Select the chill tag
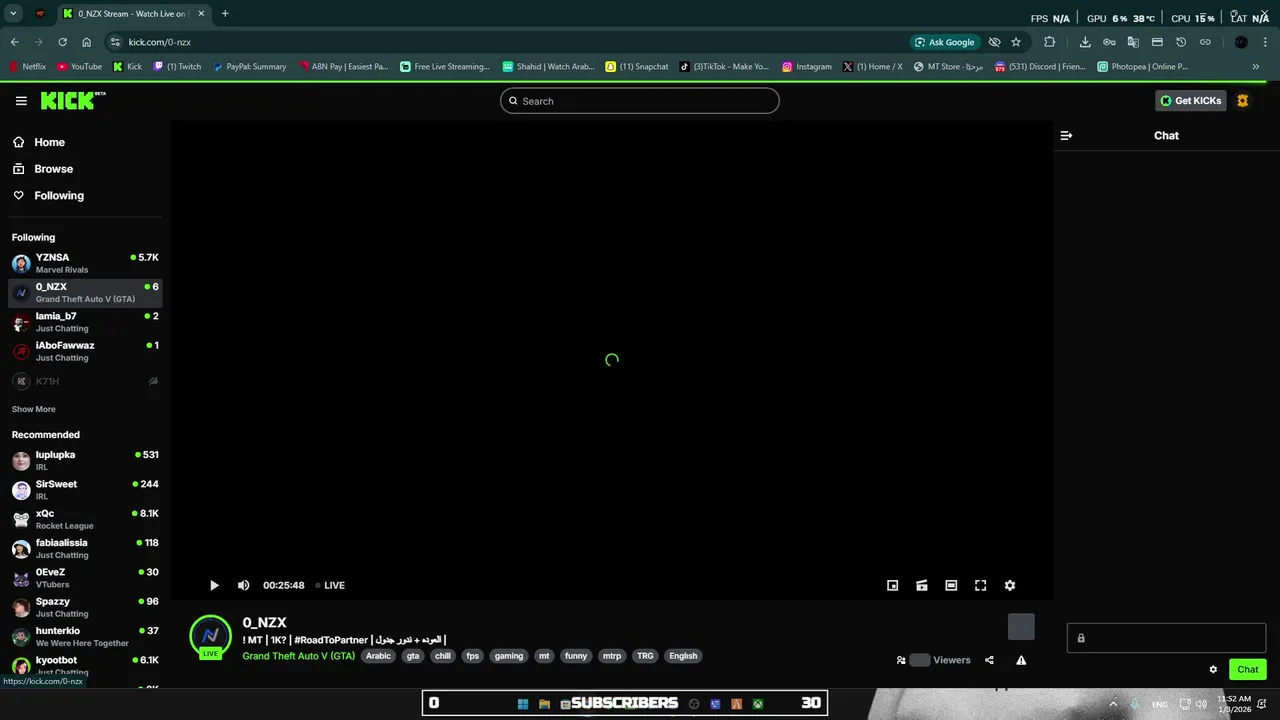The width and height of the screenshot is (1280, 720). (443, 656)
